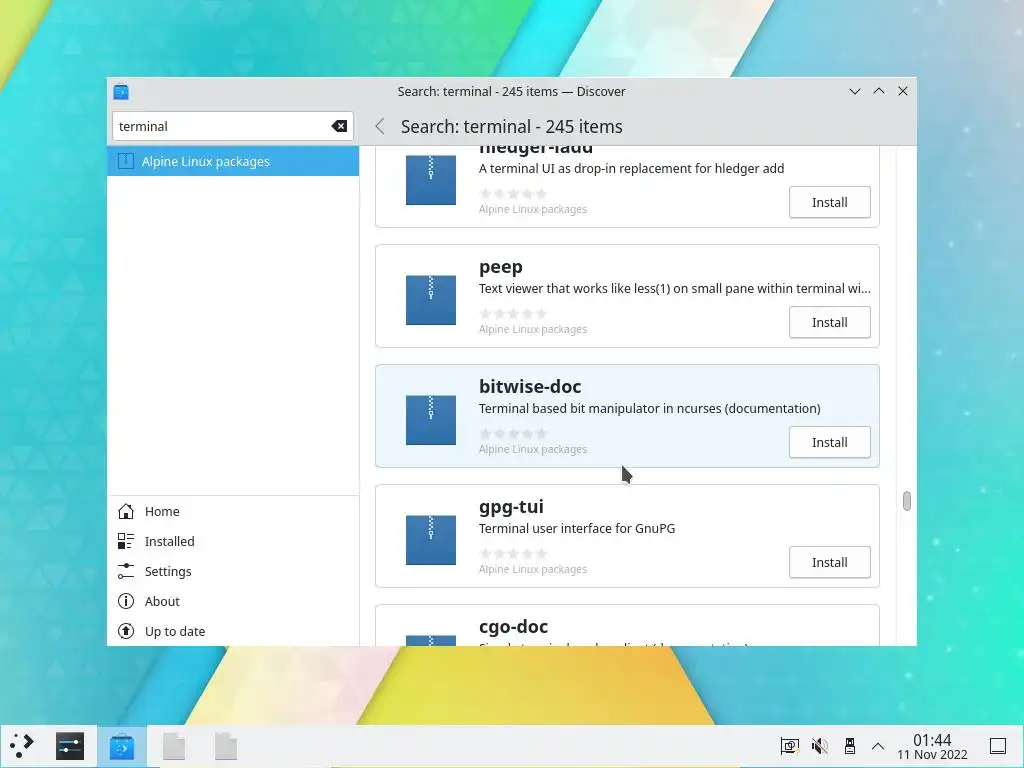Click the results list scrollbar handle

point(906,501)
